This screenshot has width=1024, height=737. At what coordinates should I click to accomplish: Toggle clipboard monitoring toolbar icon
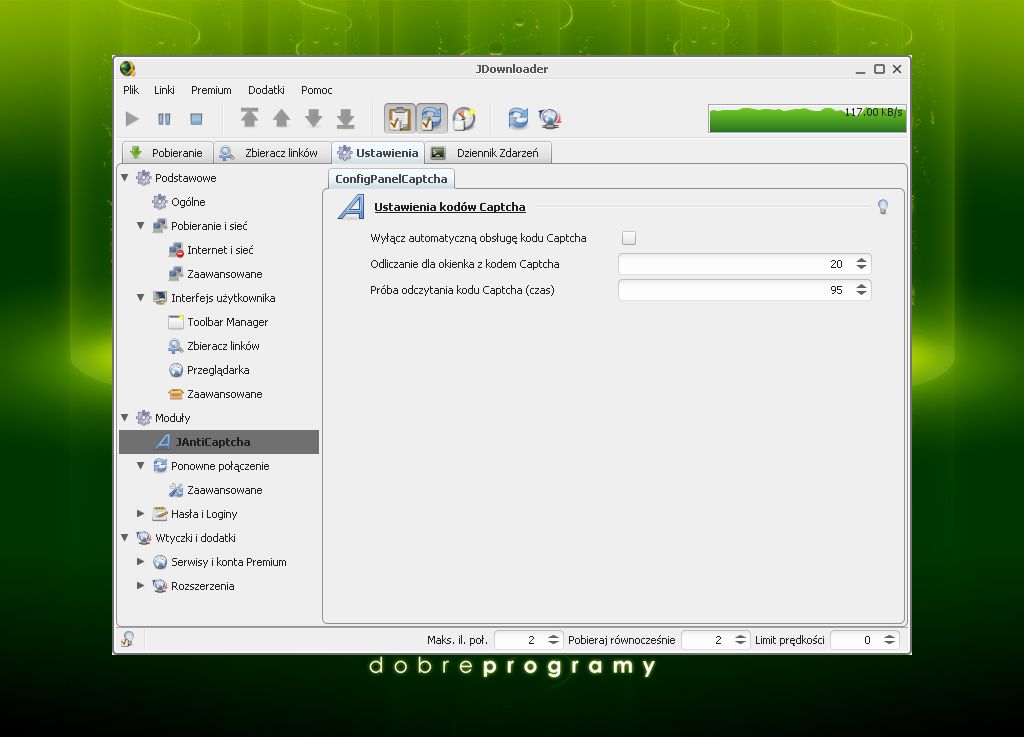[x=399, y=118]
